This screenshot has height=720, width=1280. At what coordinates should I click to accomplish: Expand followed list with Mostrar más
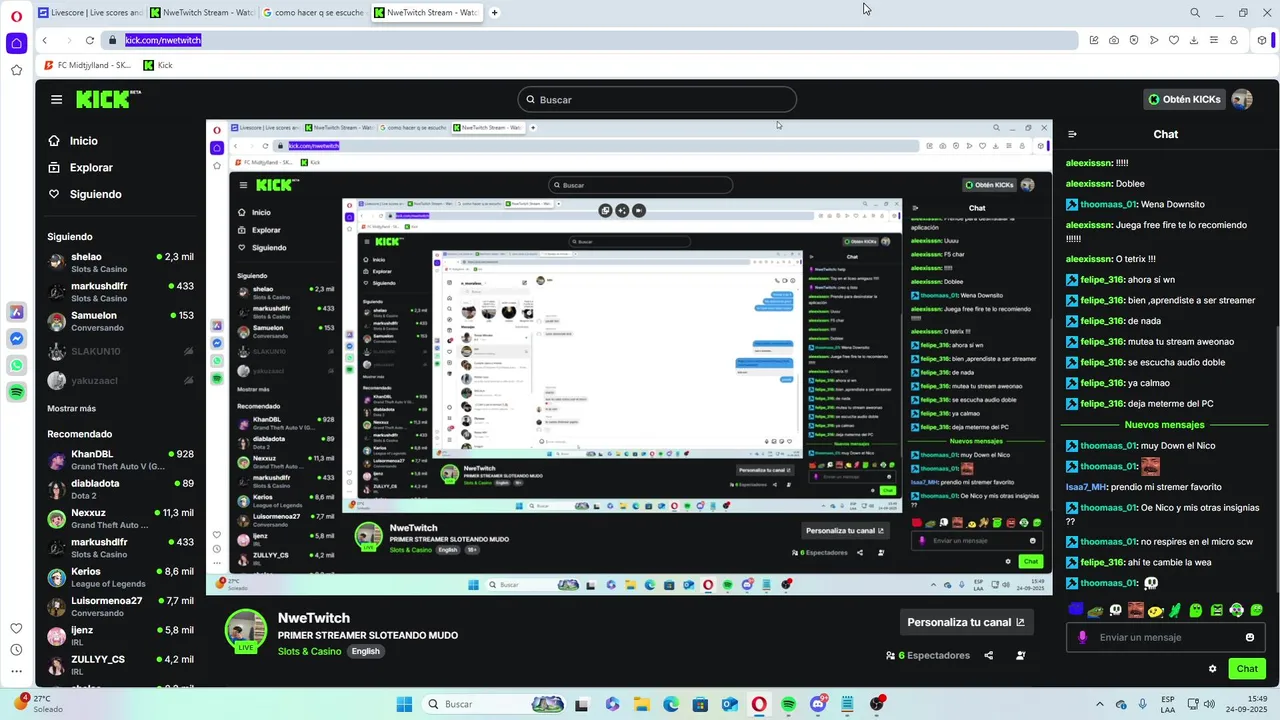point(72,409)
